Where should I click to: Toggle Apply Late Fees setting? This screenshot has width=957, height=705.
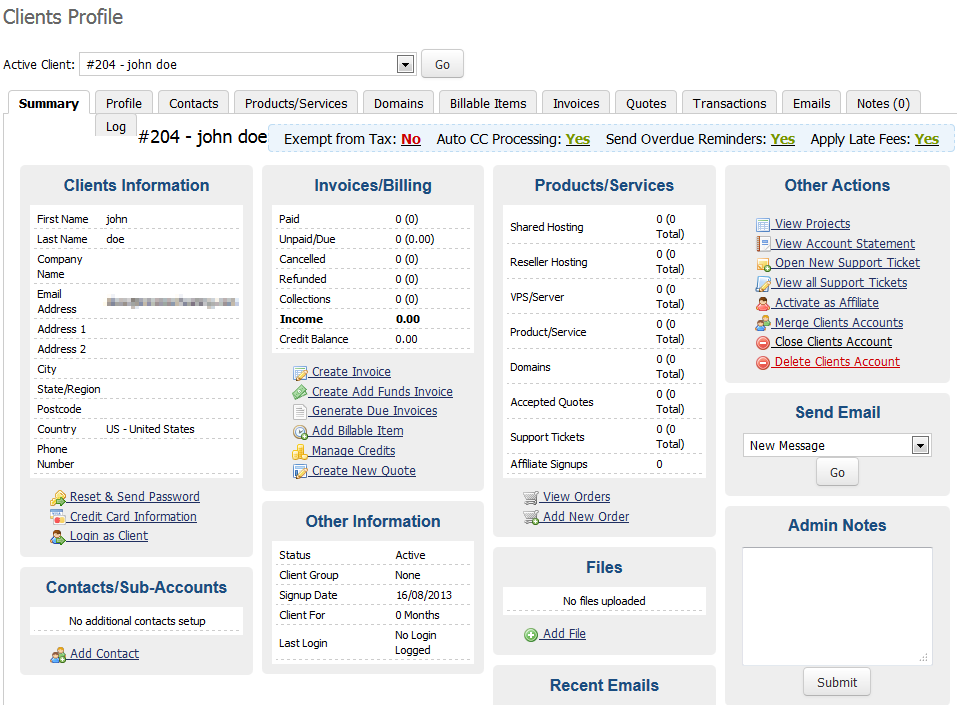point(927,139)
